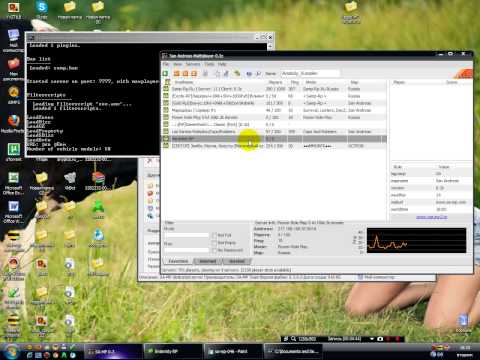
Task: Click the Name input field in toolbar
Action: (310, 73)
